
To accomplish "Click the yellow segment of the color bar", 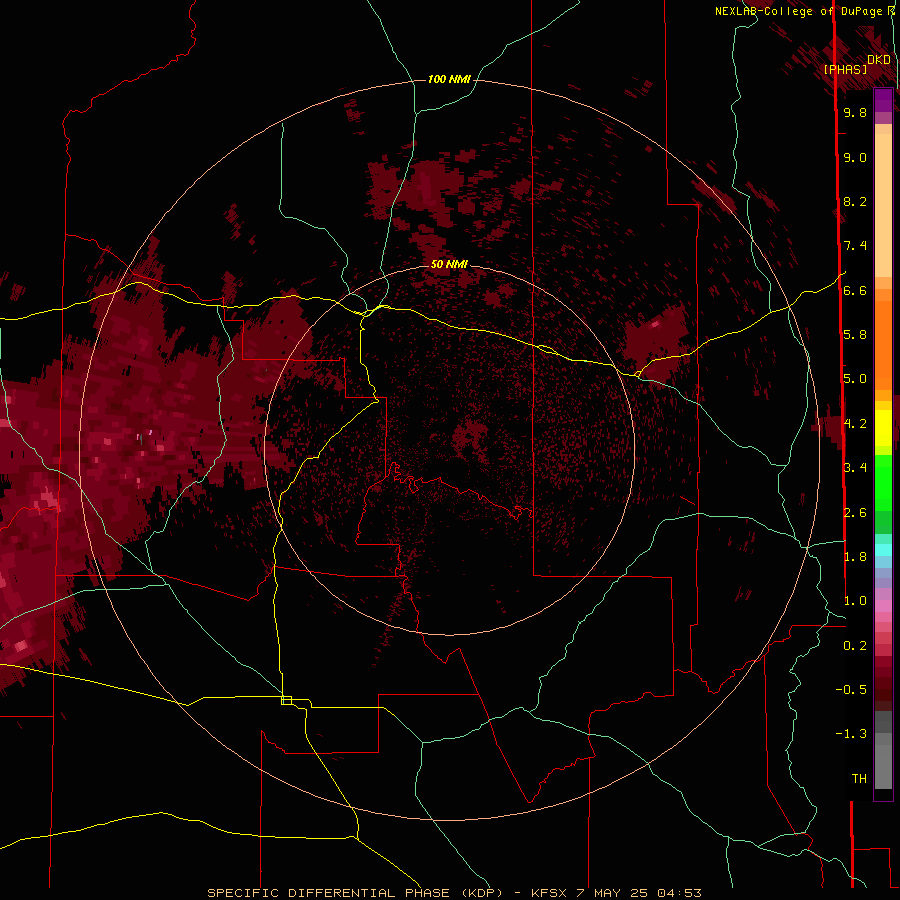I will (883, 428).
